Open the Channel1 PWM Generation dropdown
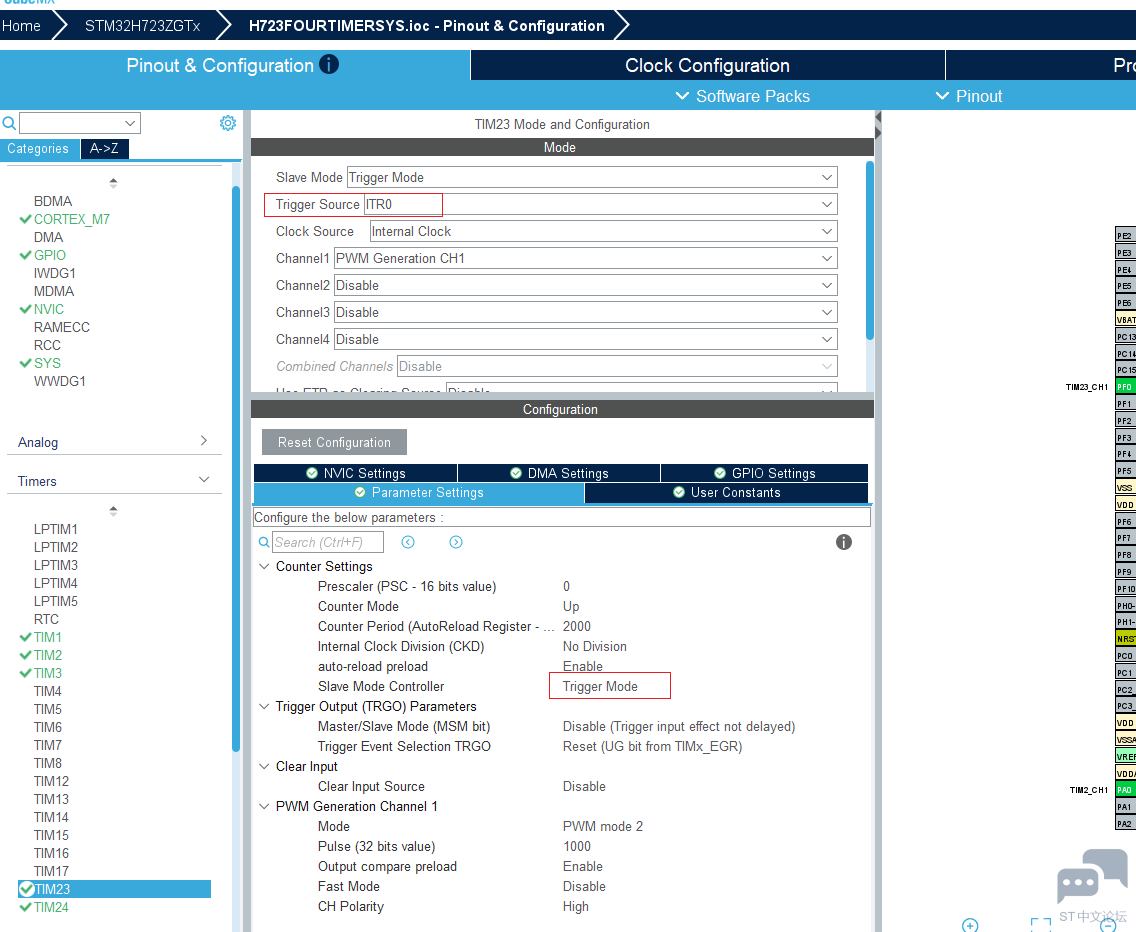Viewport: 1136px width, 932px height. 585,258
